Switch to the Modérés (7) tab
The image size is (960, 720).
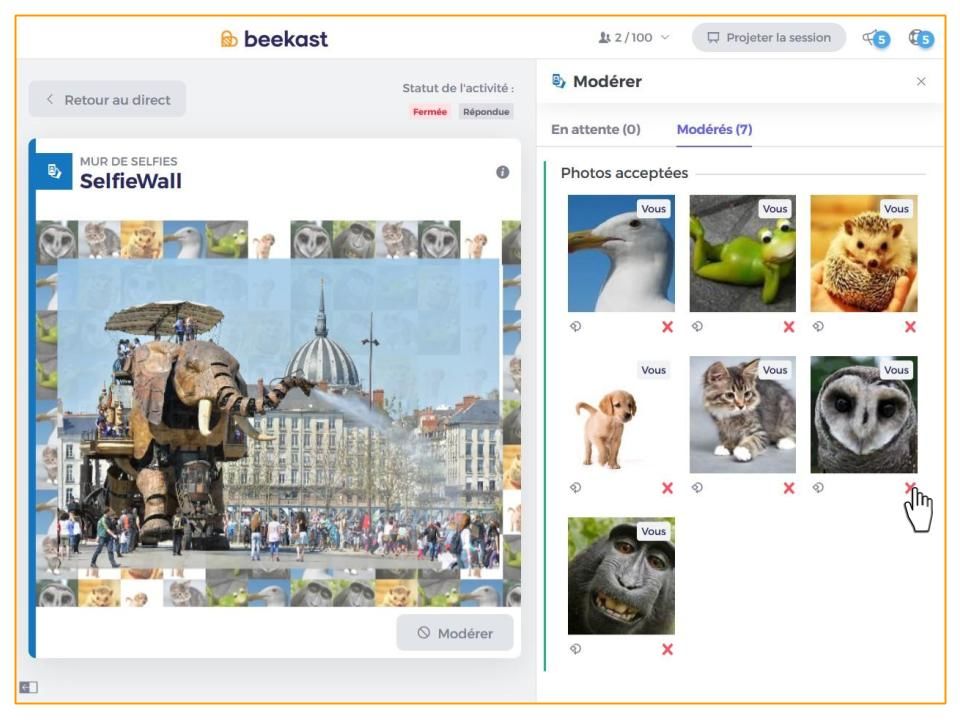(x=714, y=129)
